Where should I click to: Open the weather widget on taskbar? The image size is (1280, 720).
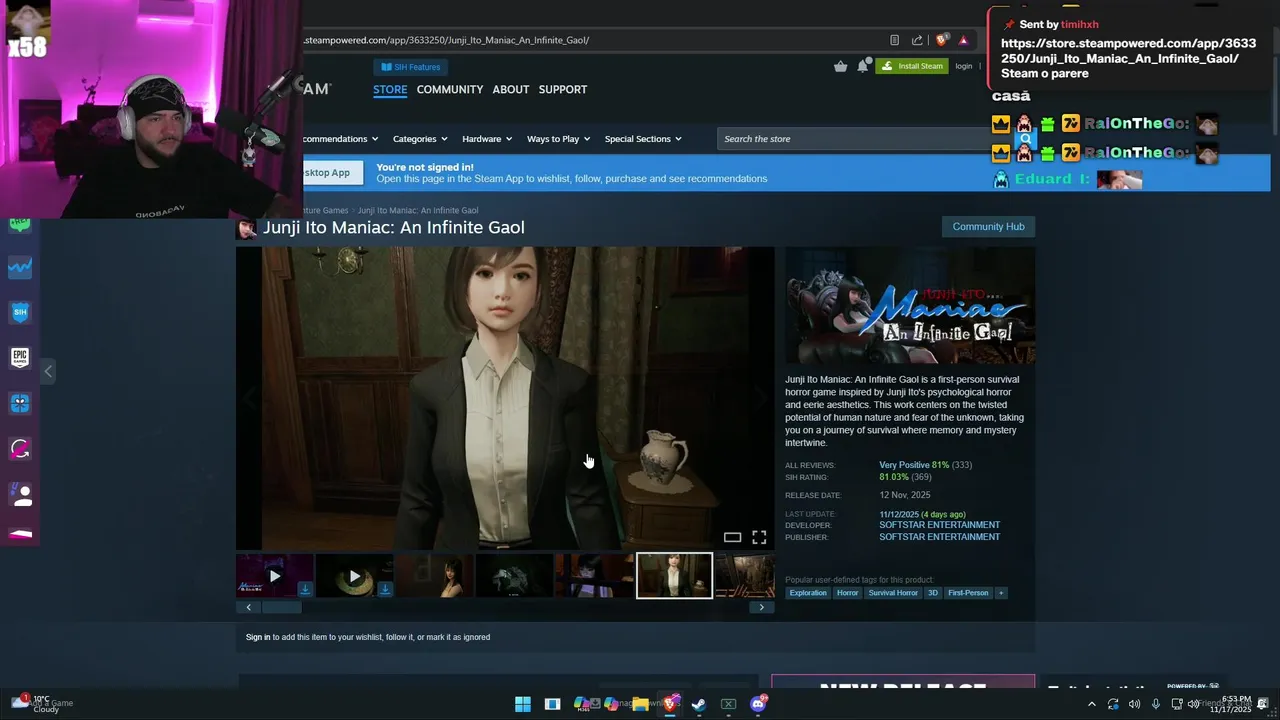tap(42, 704)
